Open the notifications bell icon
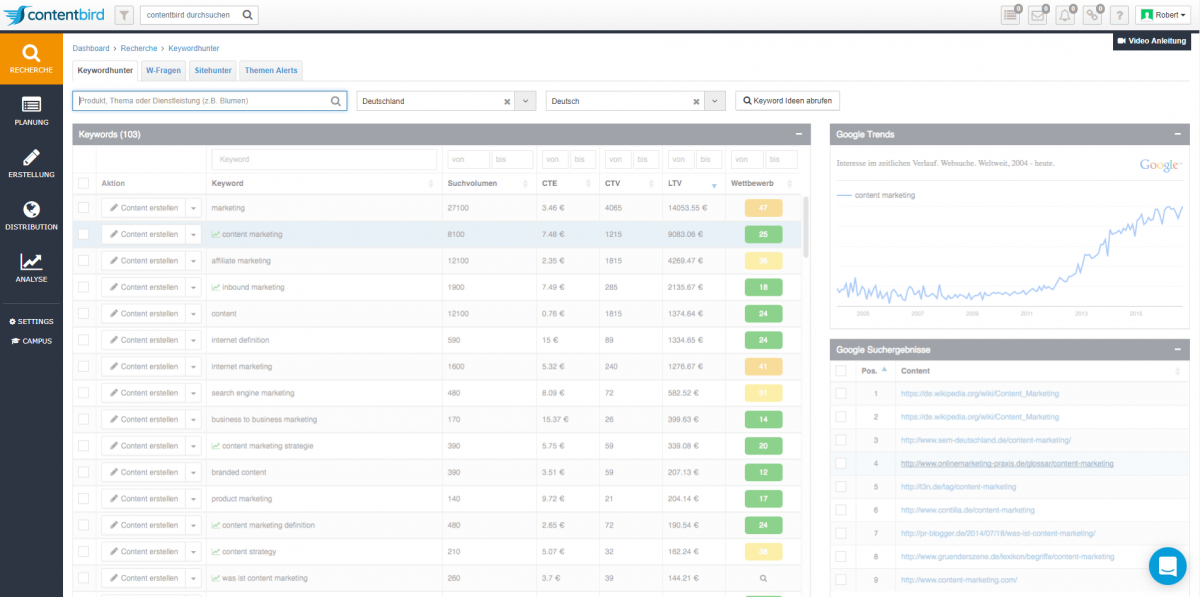1200x597 pixels. click(1066, 15)
